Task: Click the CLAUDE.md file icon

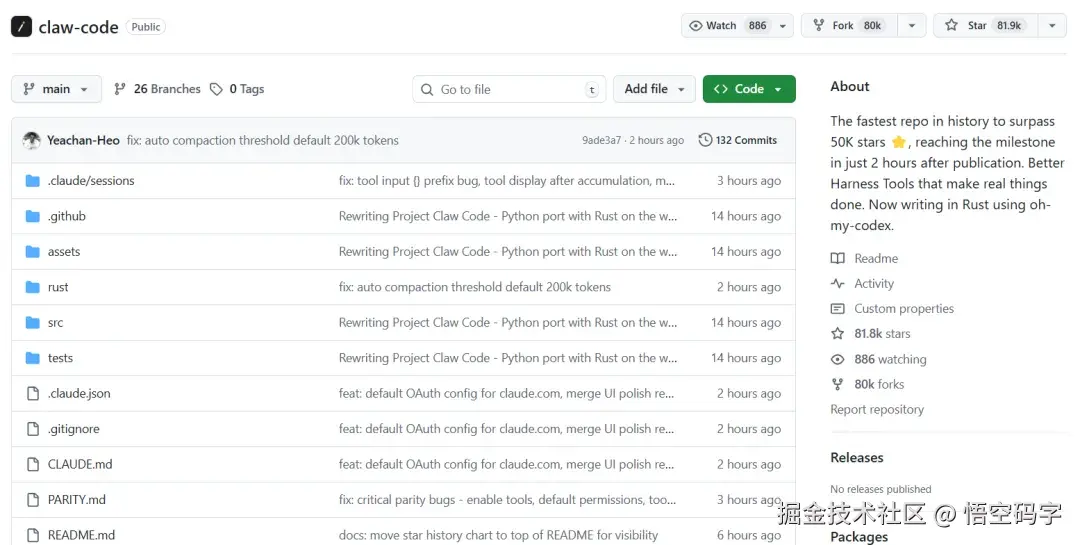Action: tap(32, 464)
